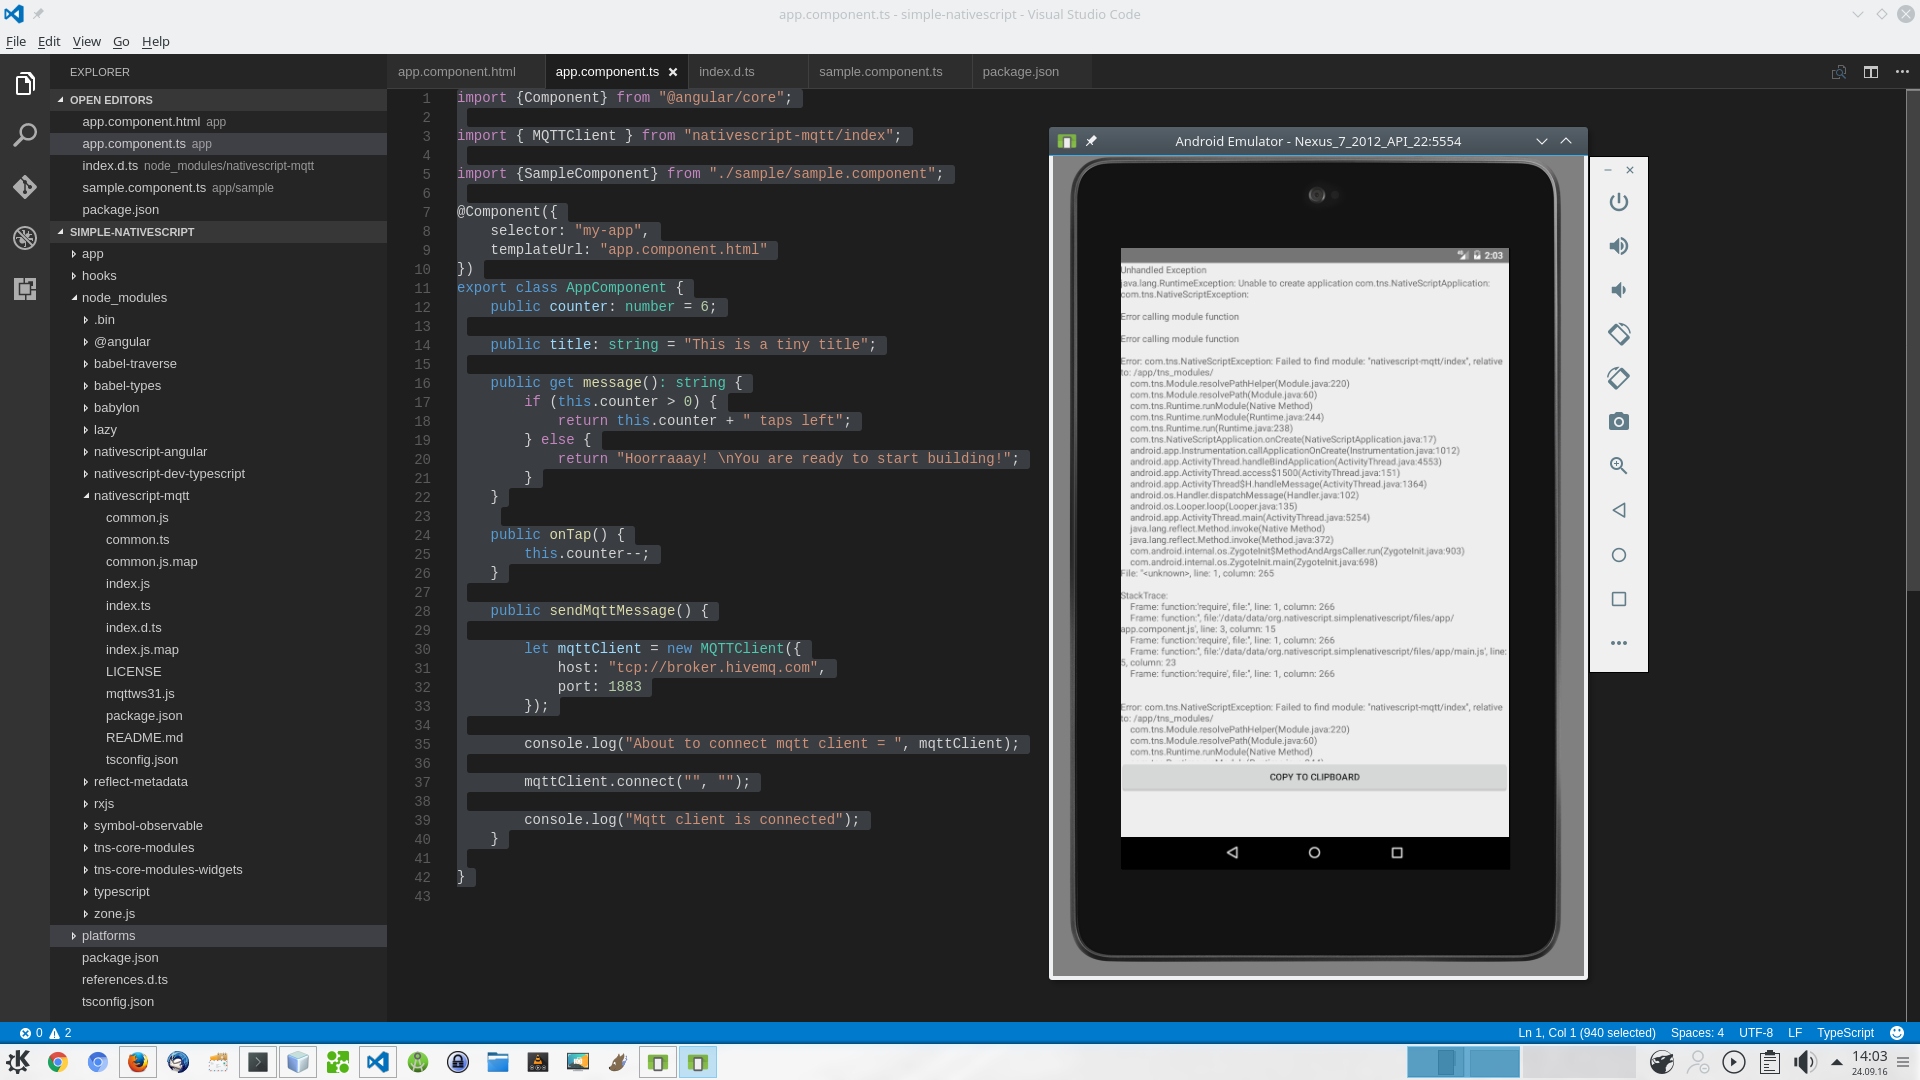Open the Help menu
Viewport: 1920px width, 1080px height.
coord(155,41)
